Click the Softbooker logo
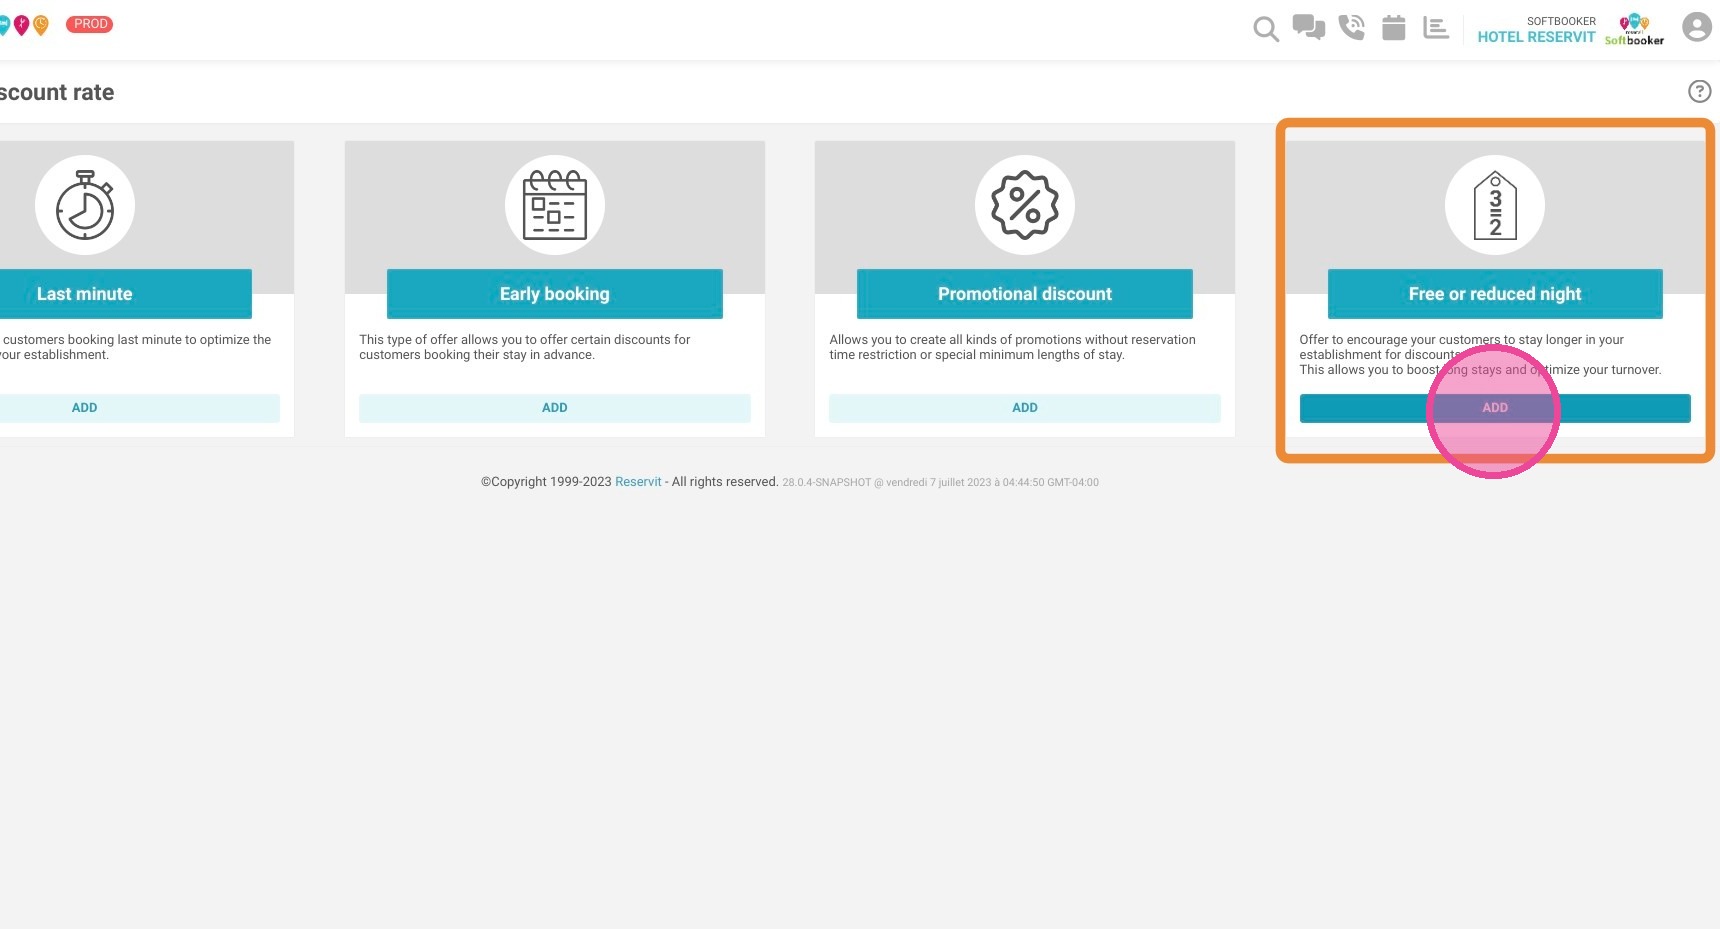 click(x=1634, y=29)
